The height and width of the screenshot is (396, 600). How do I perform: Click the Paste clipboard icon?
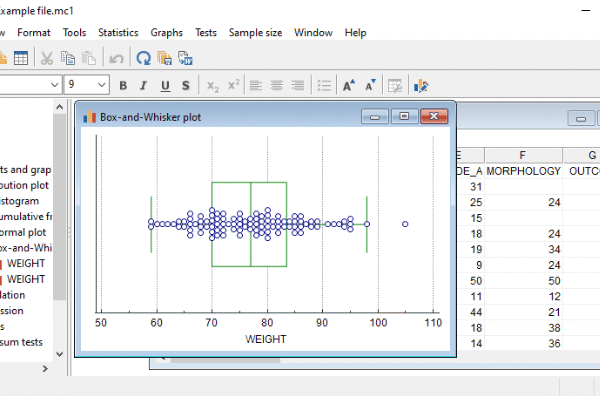(89, 58)
